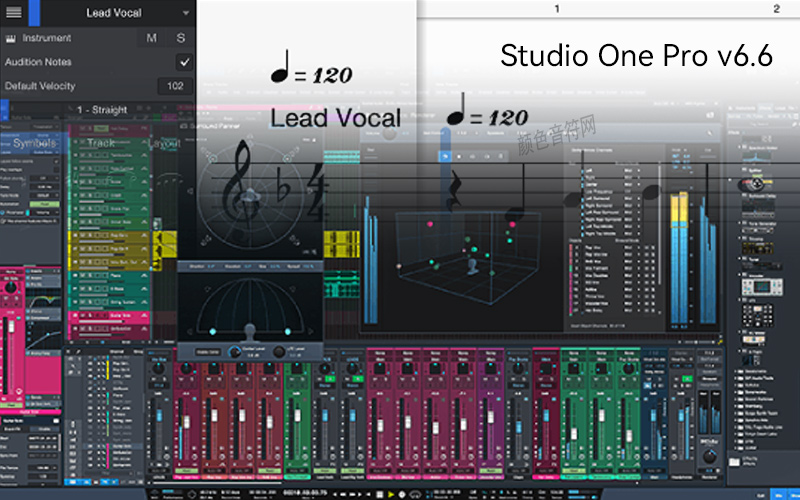Select the 4/4 time signature
The image size is (800, 500).
(317, 192)
